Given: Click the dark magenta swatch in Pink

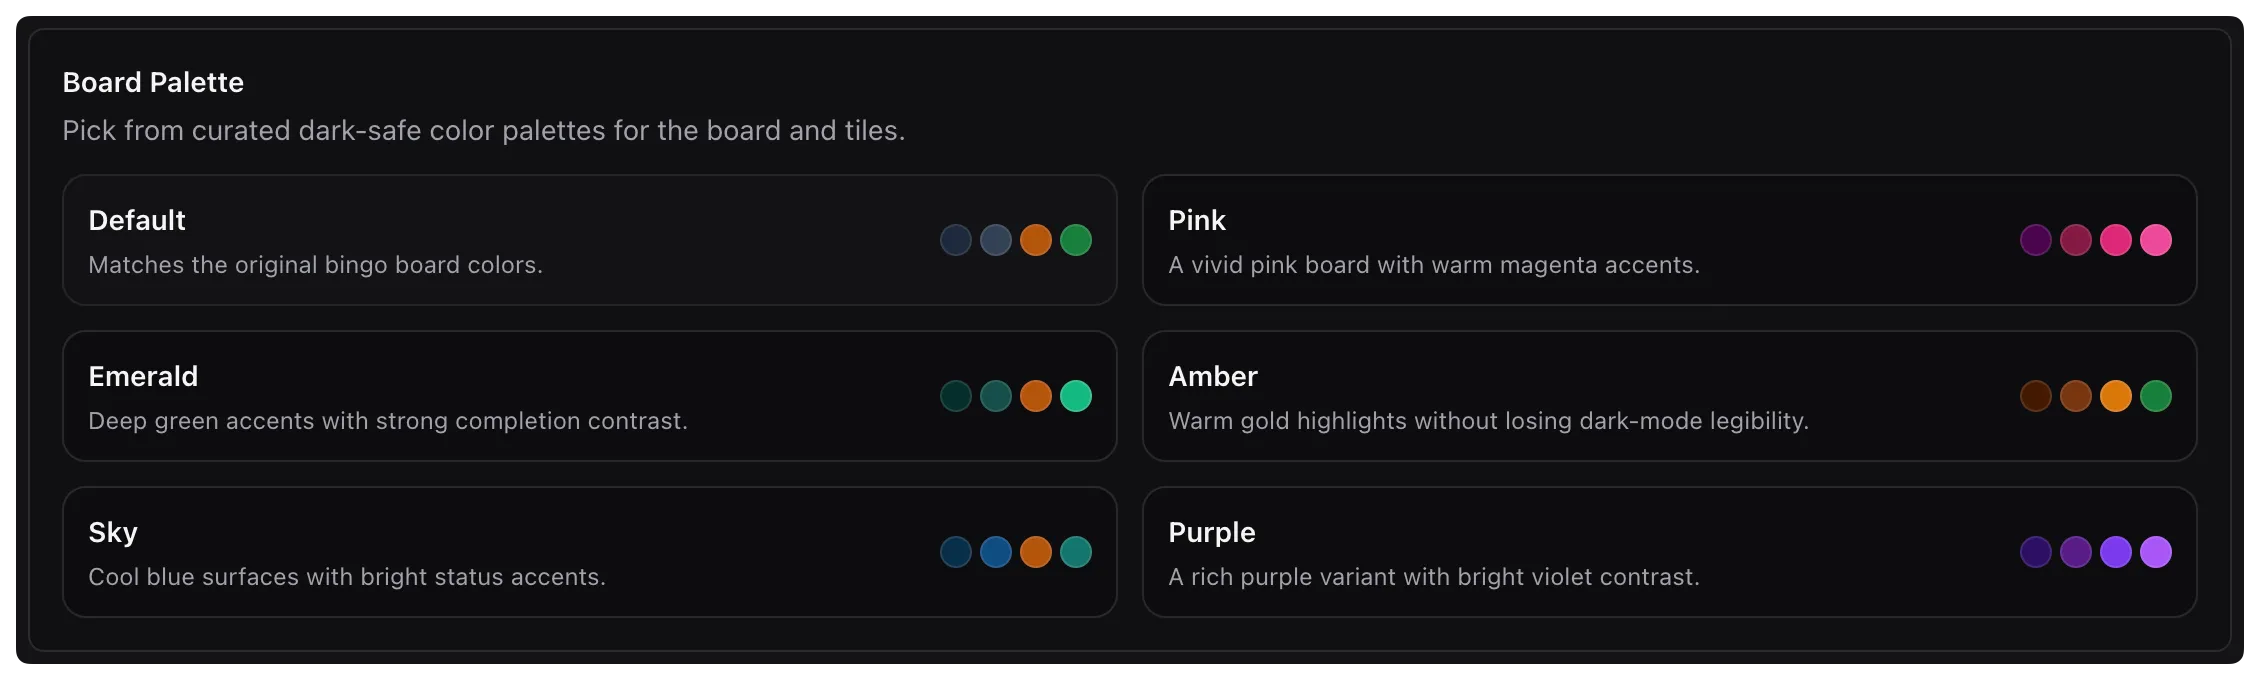Looking at the screenshot, I should (2037, 240).
